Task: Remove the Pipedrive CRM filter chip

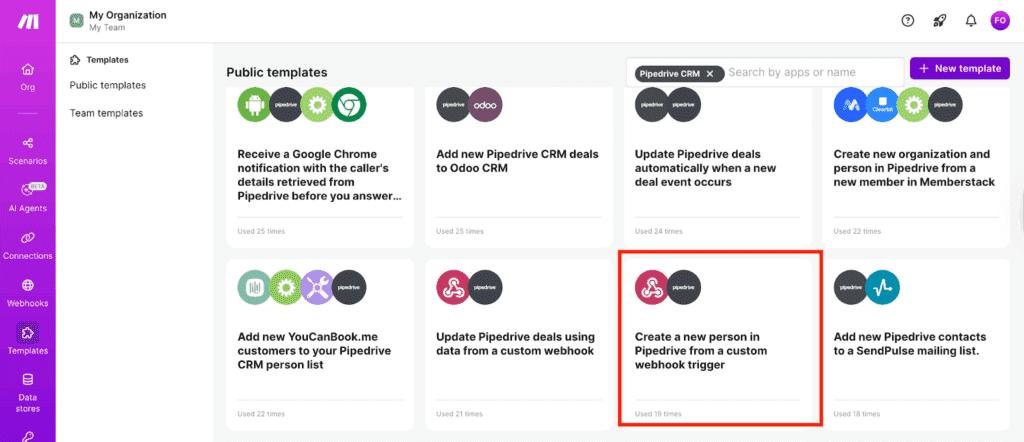Action: (710, 74)
